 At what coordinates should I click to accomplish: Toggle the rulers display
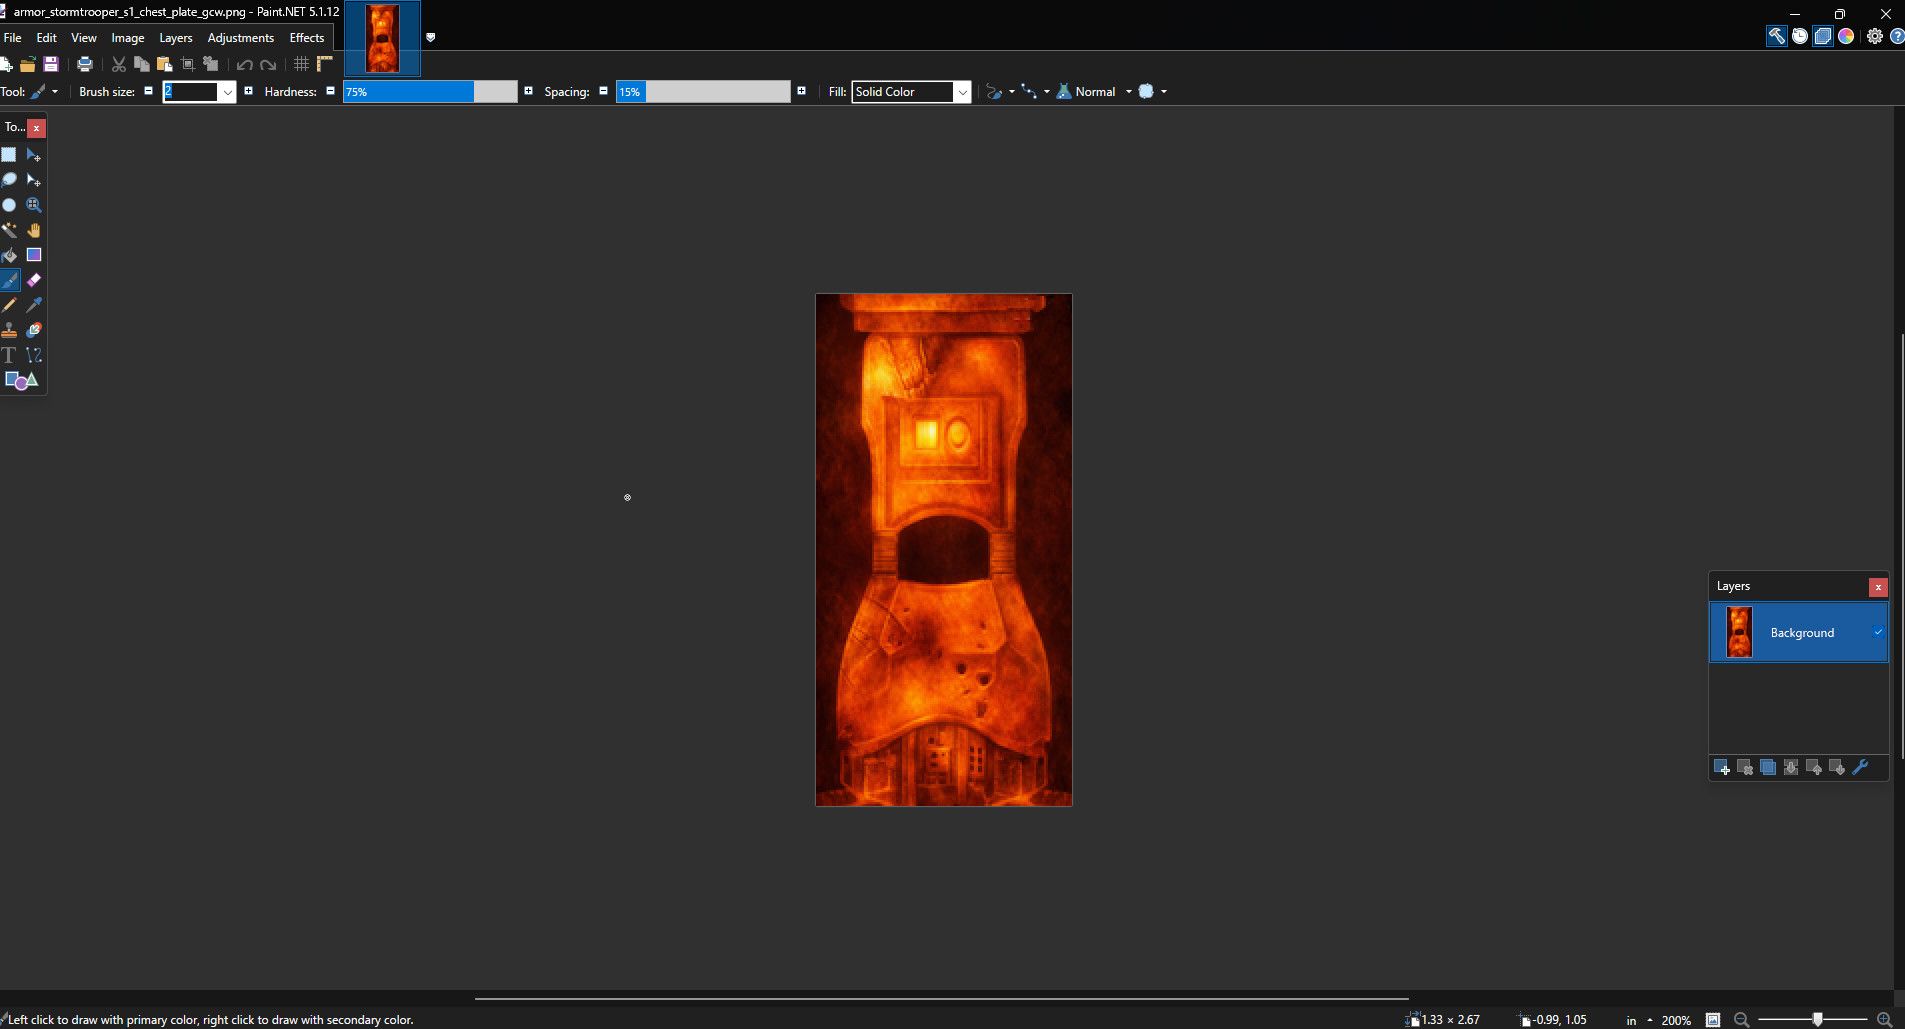coord(324,64)
